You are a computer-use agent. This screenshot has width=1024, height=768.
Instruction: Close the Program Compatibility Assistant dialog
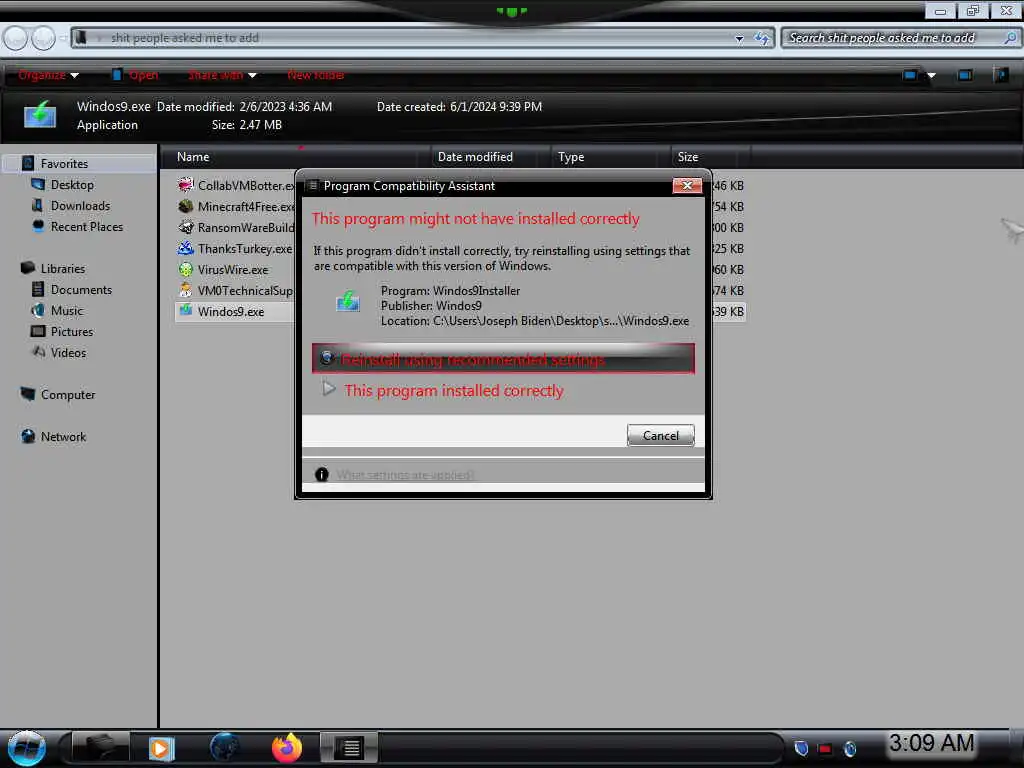(687, 185)
